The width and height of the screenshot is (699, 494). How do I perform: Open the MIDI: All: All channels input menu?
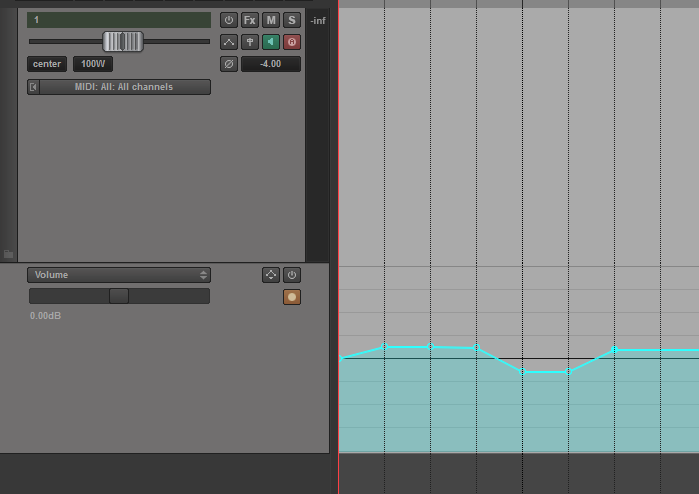click(124, 87)
